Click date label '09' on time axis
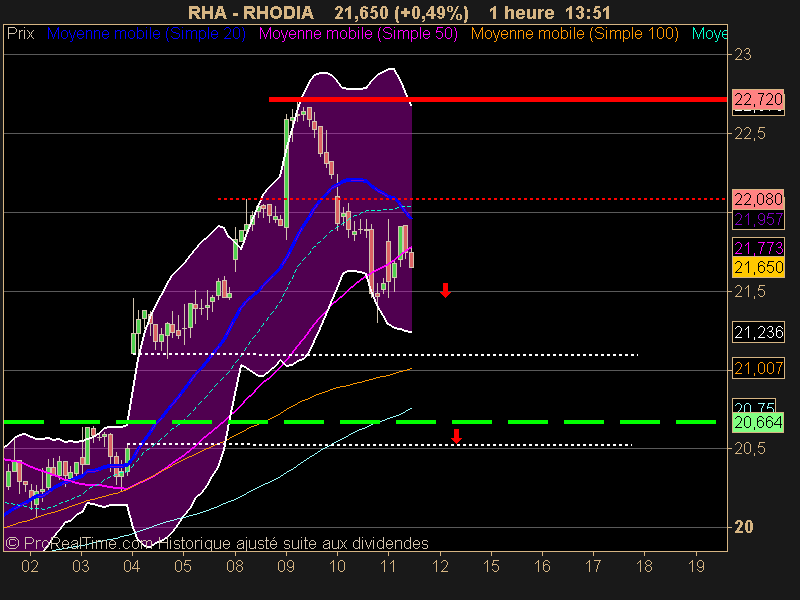 (286, 566)
